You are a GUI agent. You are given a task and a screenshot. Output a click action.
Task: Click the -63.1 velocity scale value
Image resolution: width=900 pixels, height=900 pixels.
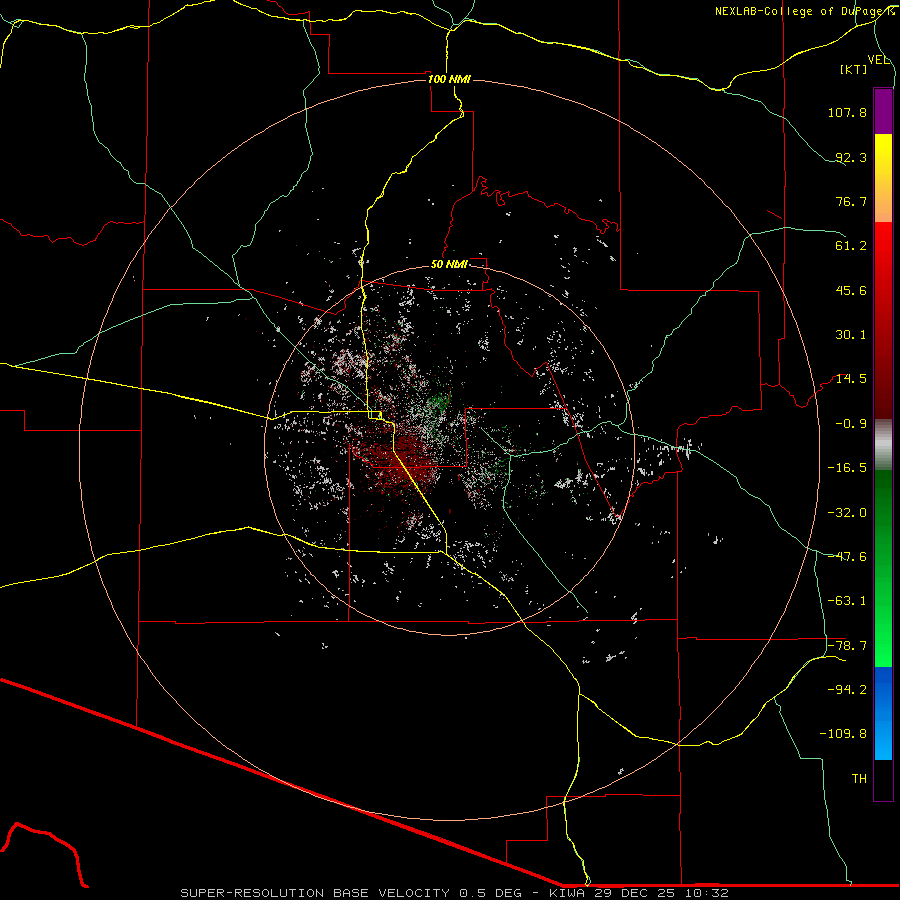847,601
